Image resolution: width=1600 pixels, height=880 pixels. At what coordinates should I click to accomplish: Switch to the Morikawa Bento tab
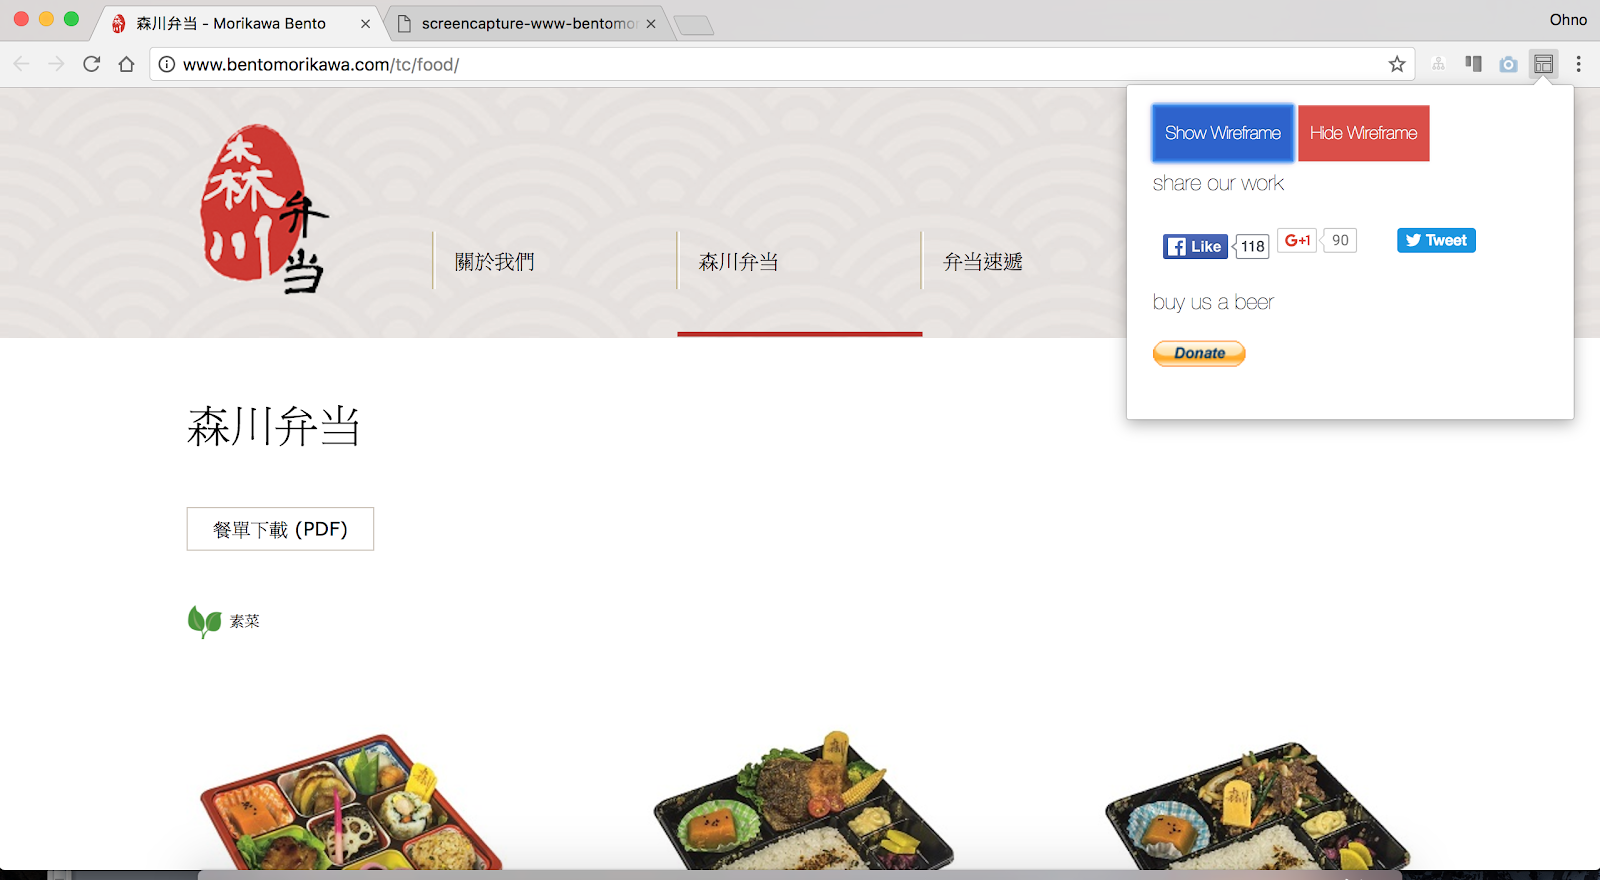point(240,23)
